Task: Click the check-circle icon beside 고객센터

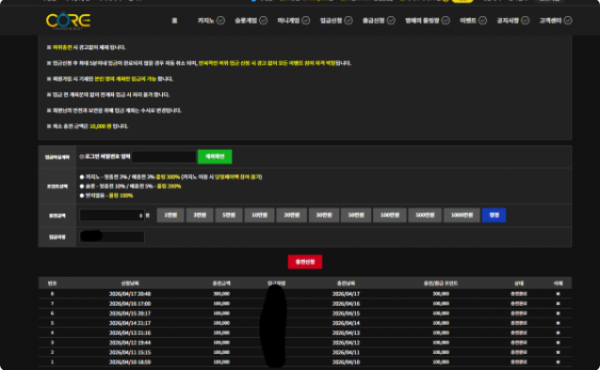Action: [x=568, y=20]
